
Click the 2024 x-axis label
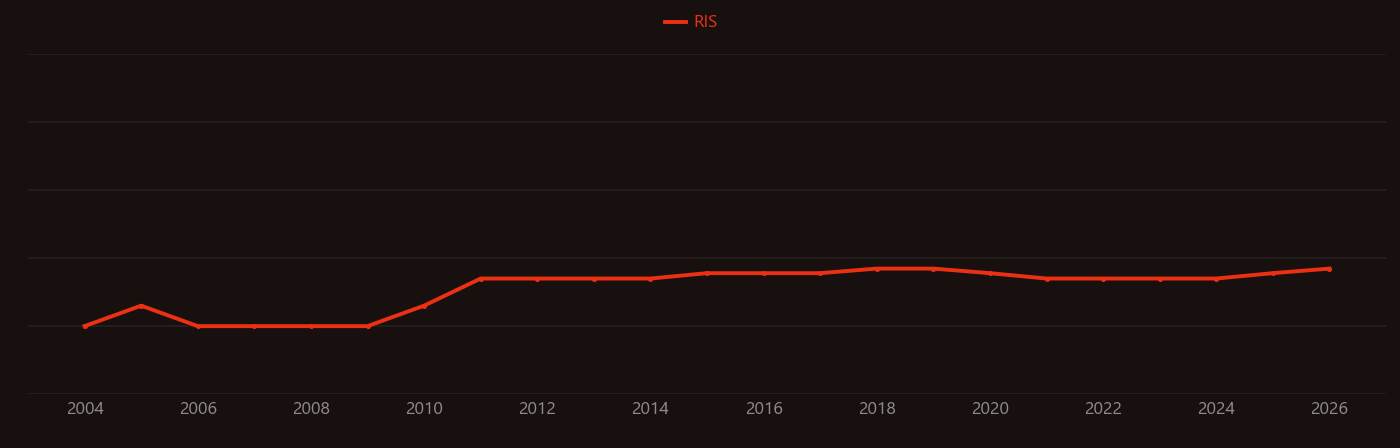pyautogui.click(x=1216, y=409)
